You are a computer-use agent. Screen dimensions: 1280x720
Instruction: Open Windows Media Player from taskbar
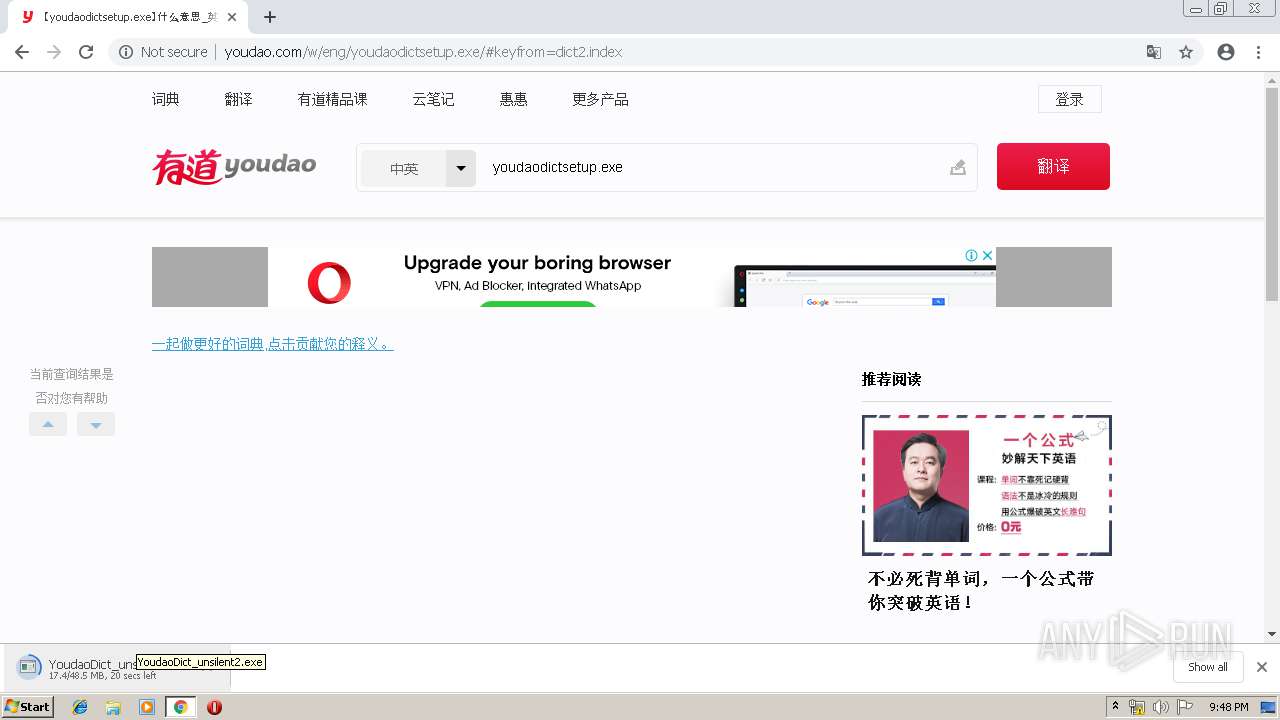click(147, 707)
